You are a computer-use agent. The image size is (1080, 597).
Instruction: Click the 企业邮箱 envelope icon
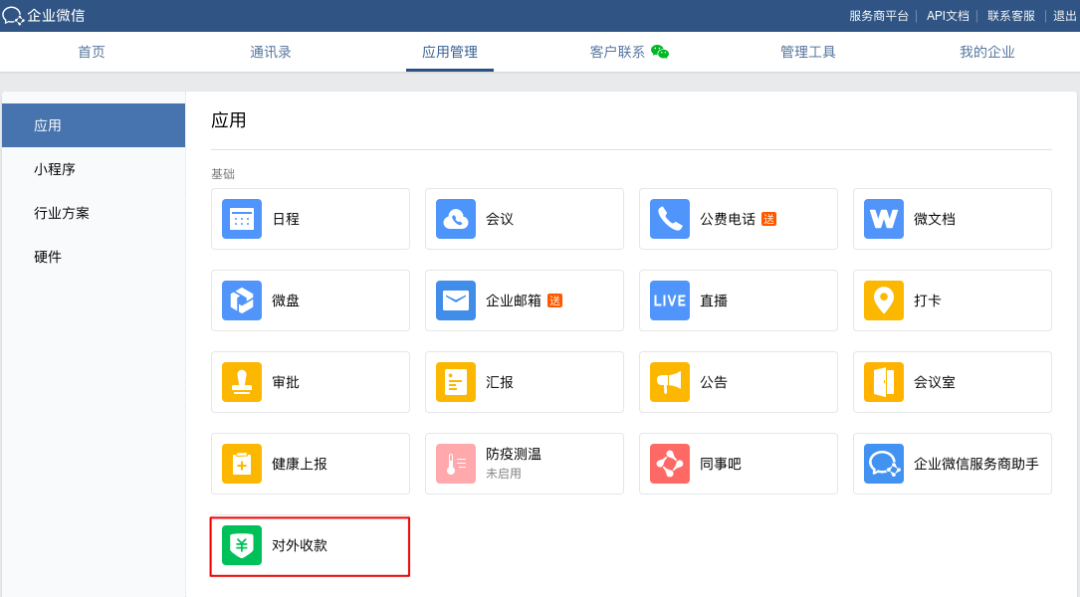coord(456,301)
